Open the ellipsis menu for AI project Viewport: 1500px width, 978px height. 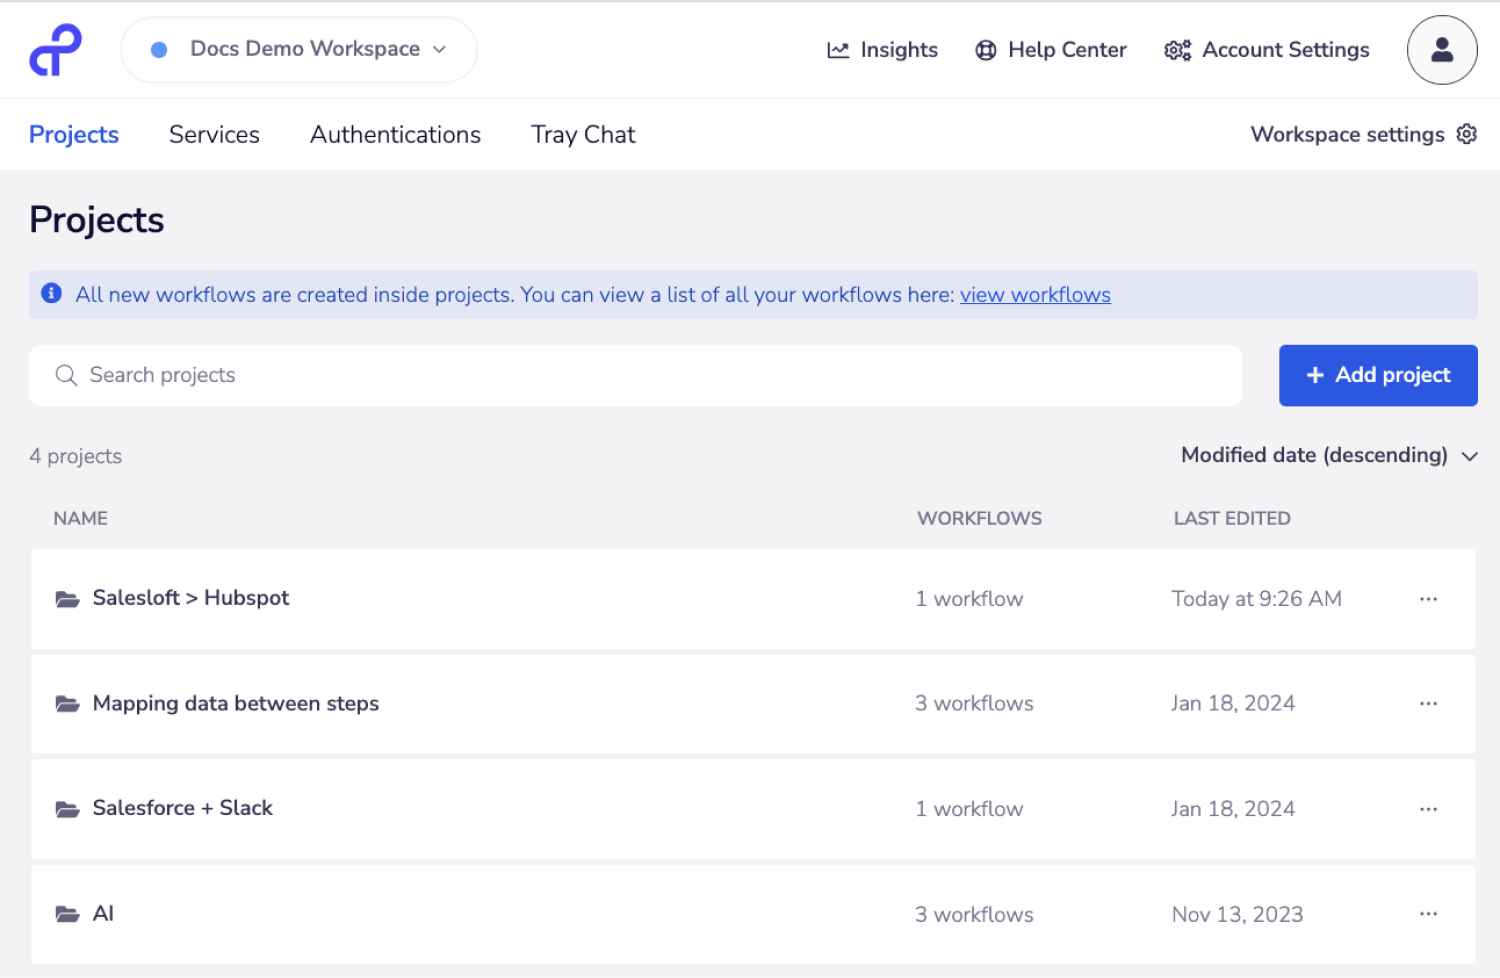pyautogui.click(x=1427, y=914)
